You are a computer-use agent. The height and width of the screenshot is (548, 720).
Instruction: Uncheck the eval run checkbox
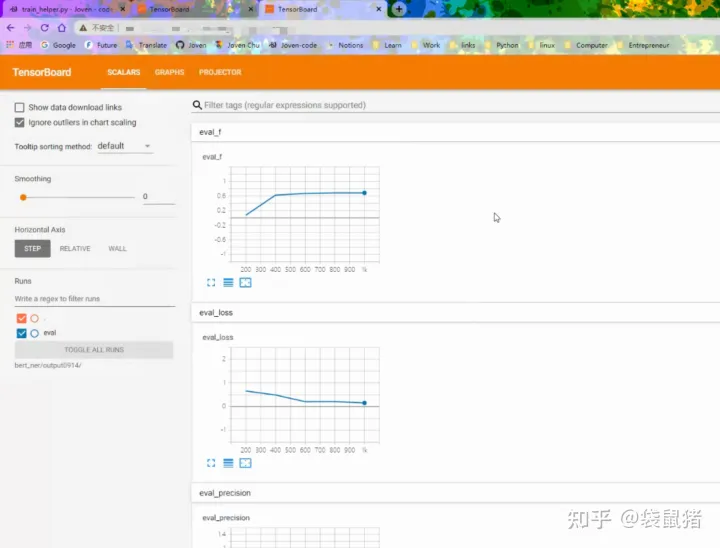click(x=21, y=333)
